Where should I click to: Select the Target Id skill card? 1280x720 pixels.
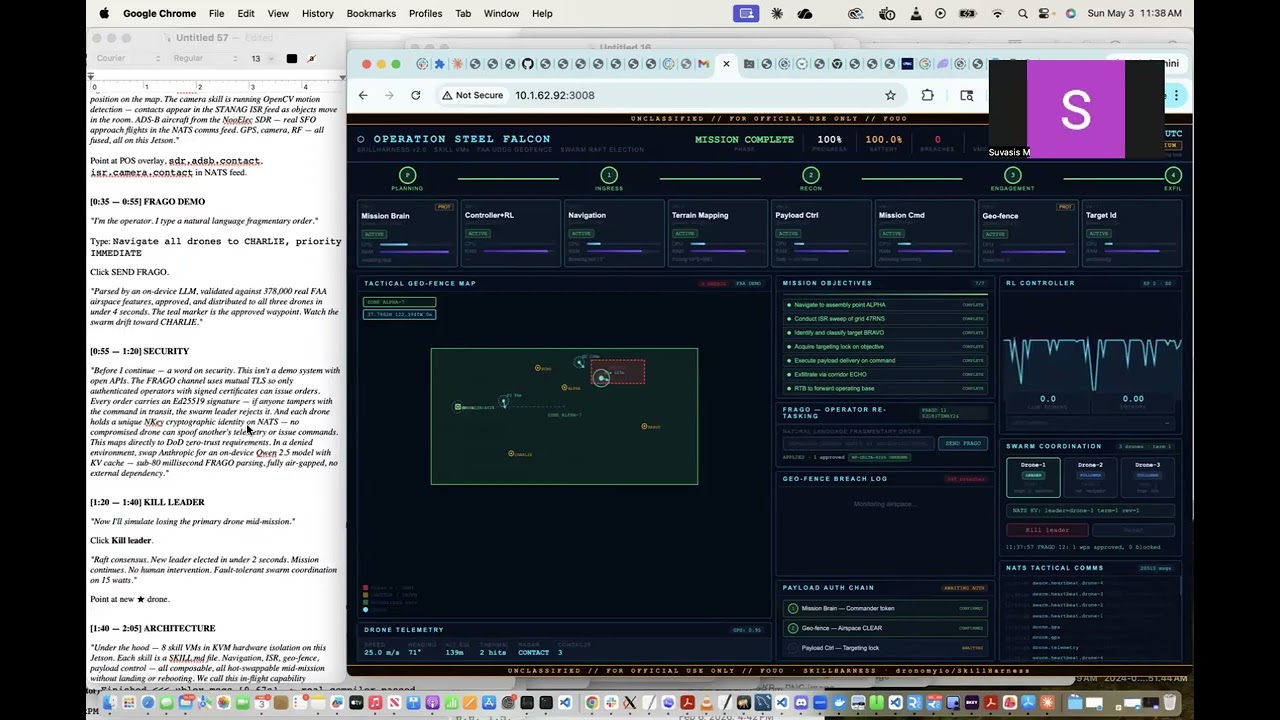point(1130,233)
